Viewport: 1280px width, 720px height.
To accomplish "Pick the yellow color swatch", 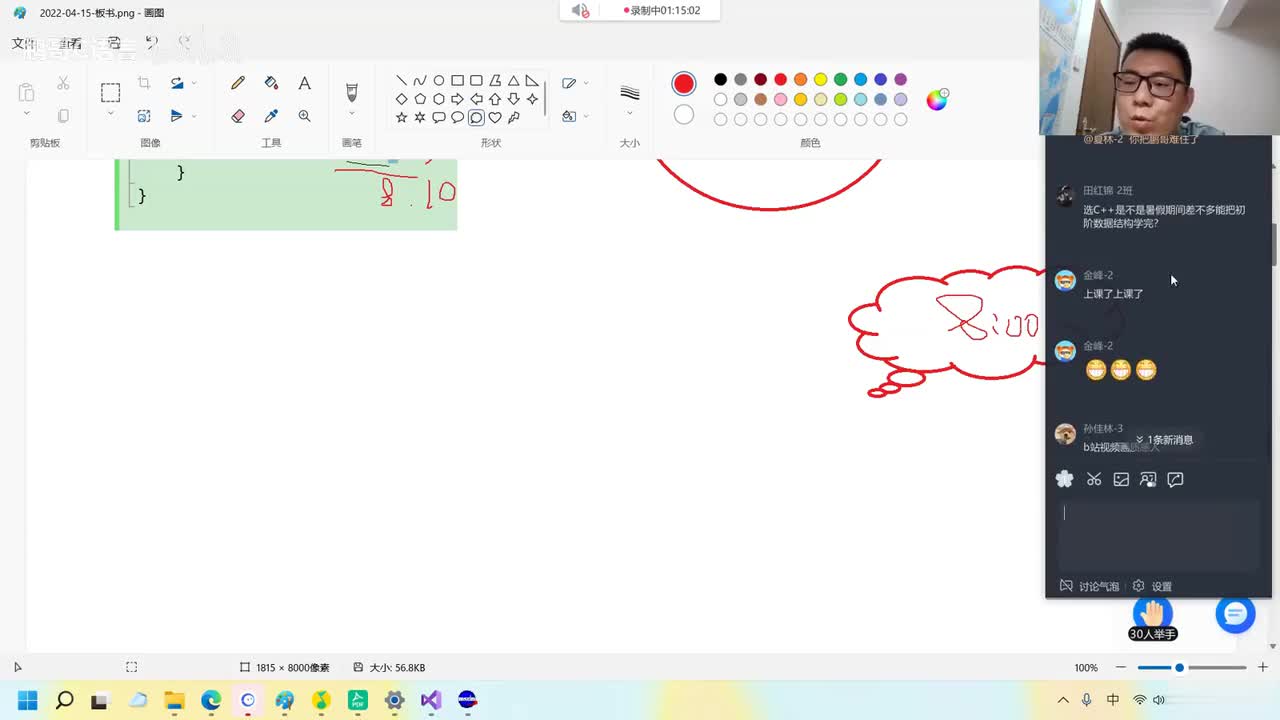I will [x=820, y=80].
